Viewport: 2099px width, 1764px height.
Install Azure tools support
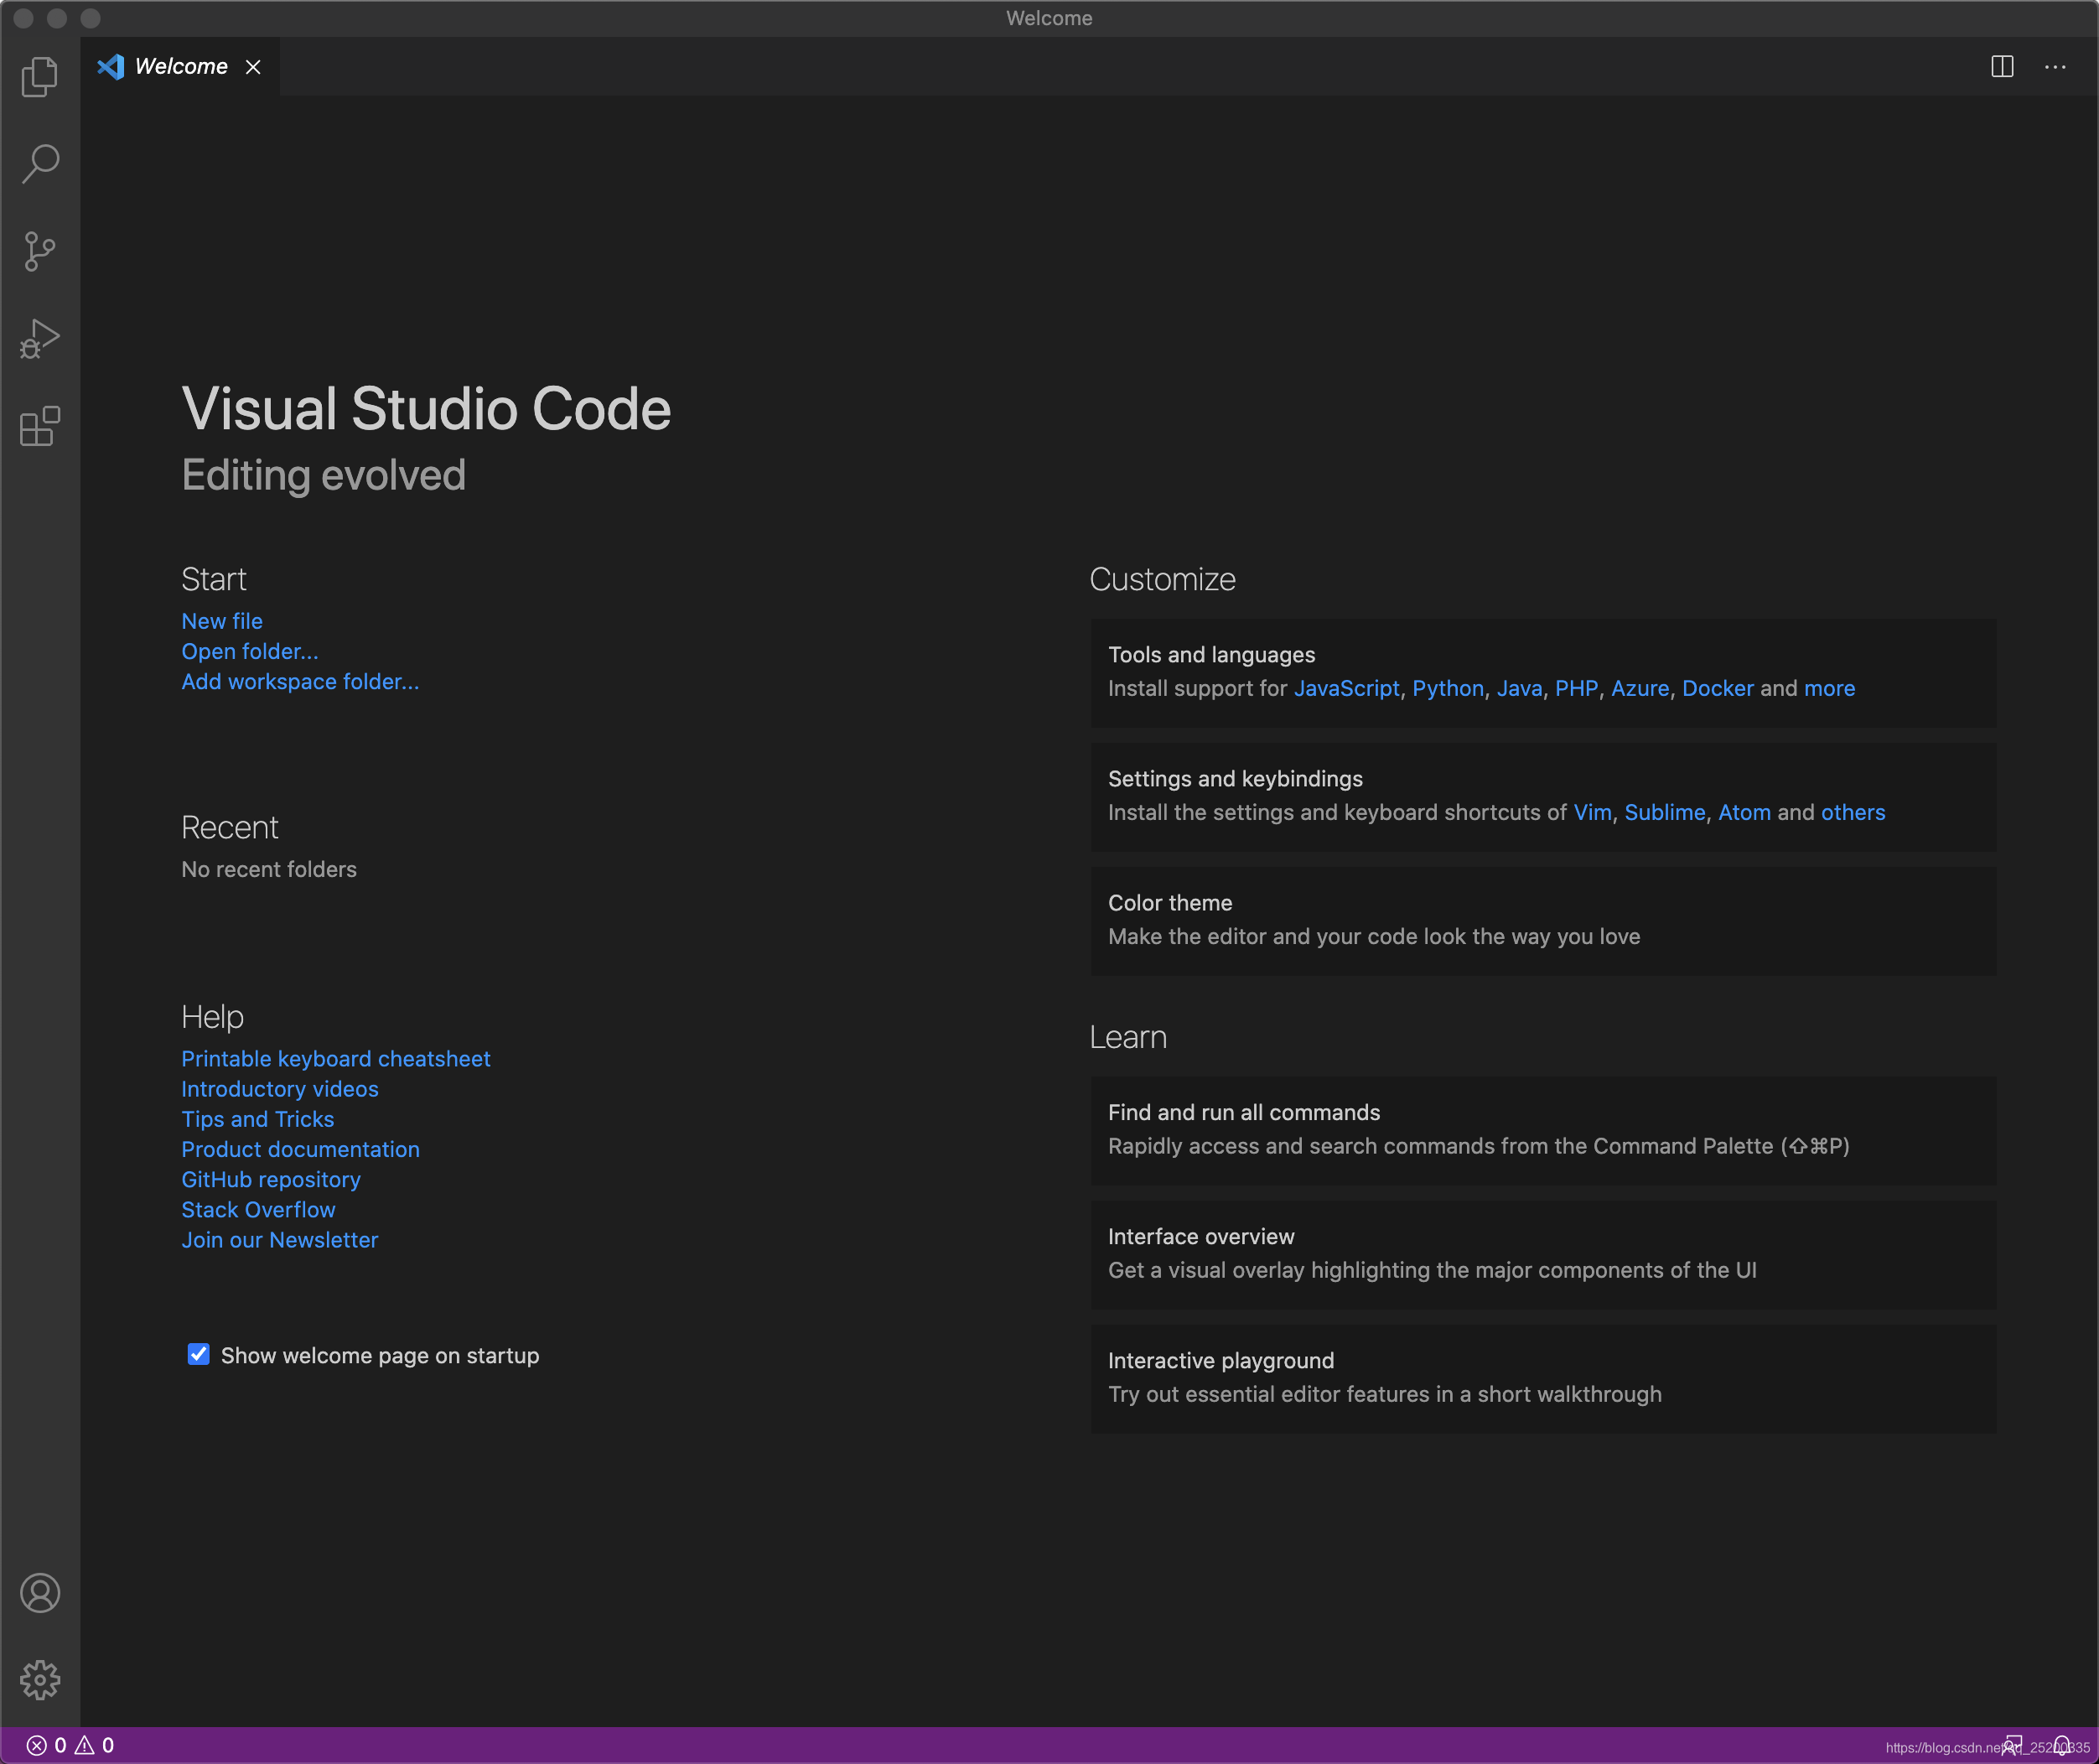pyautogui.click(x=1640, y=688)
